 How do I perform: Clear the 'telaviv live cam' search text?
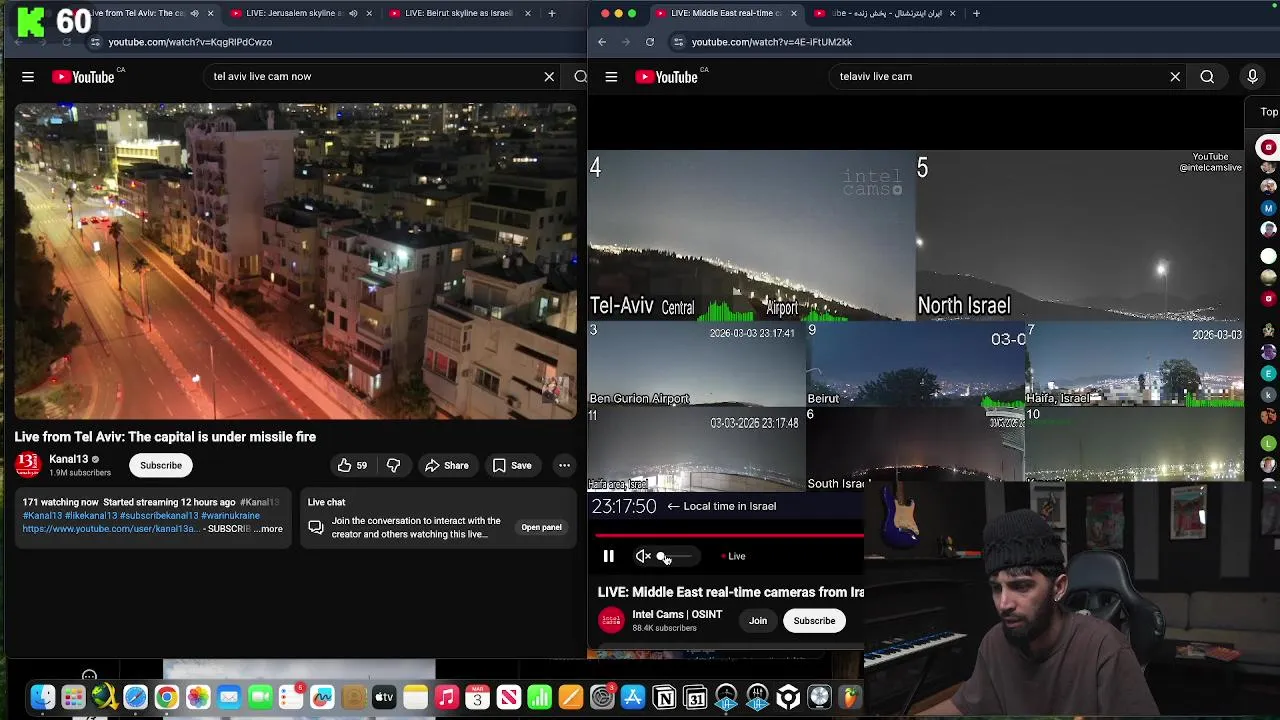coord(1175,76)
